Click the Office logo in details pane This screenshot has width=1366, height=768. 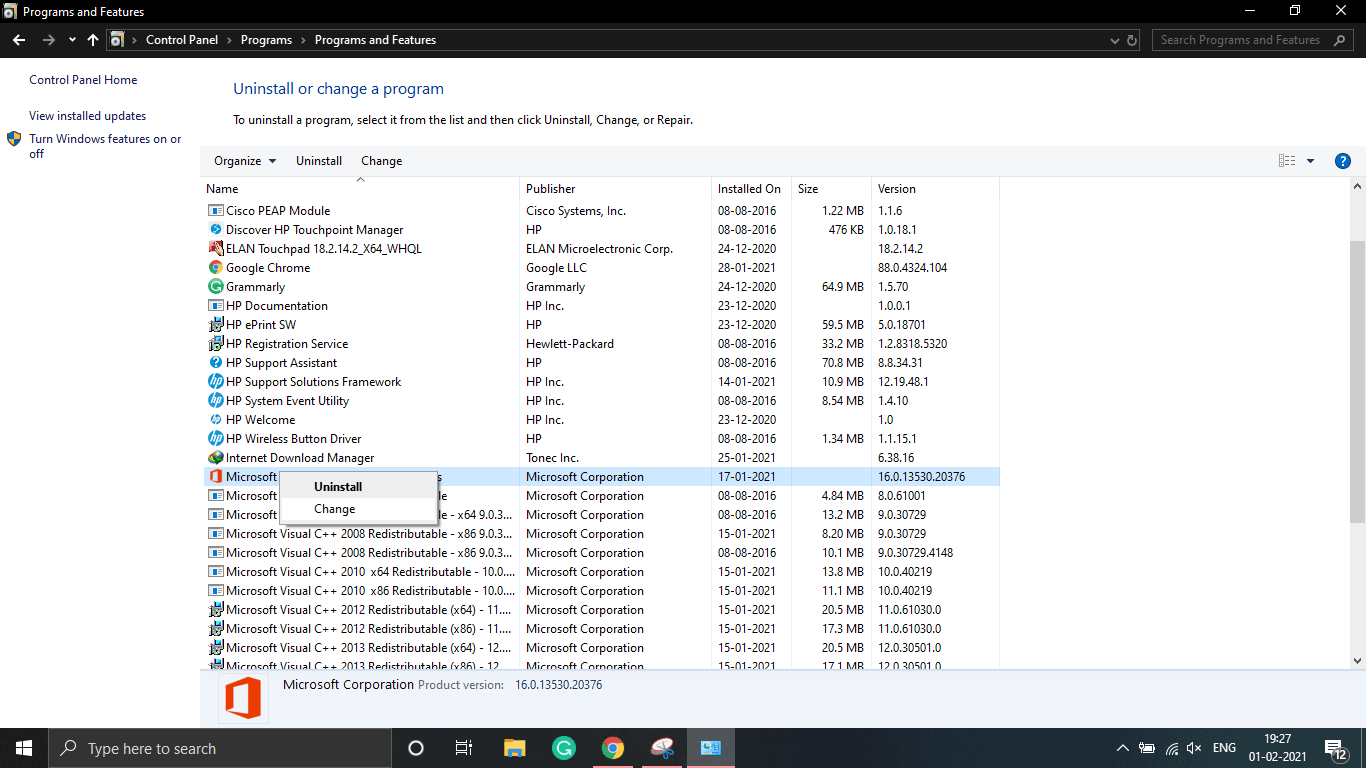242,698
